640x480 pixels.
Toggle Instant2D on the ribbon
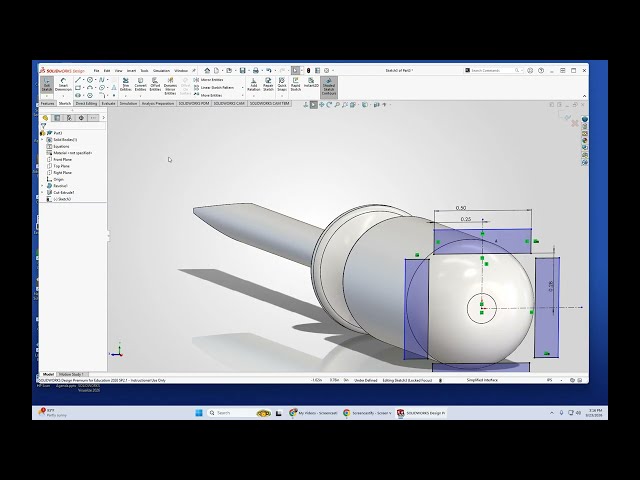point(311,83)
